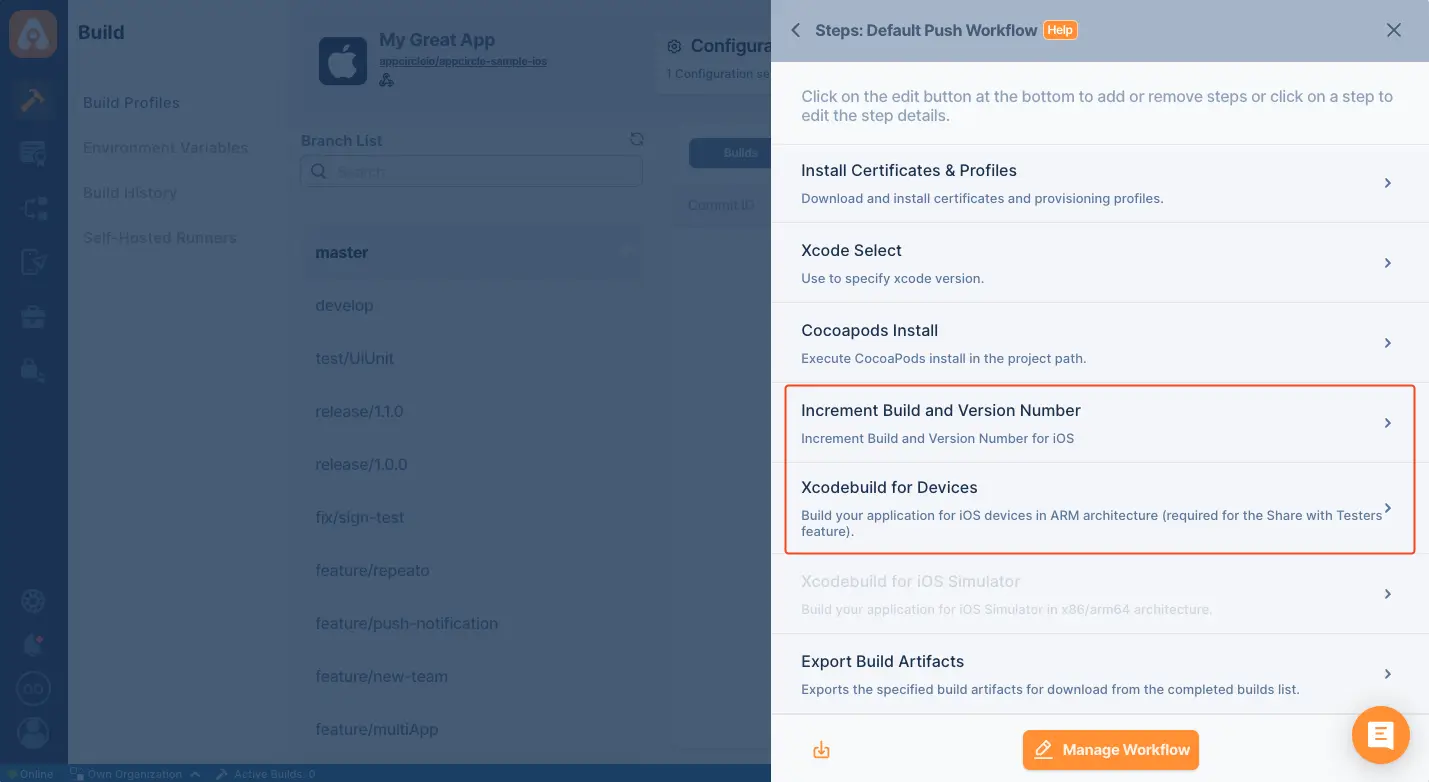Open the Build module hammer icon
Image resolution: width=1429 pixels, height=782 pixels.
tap(33, 100)
